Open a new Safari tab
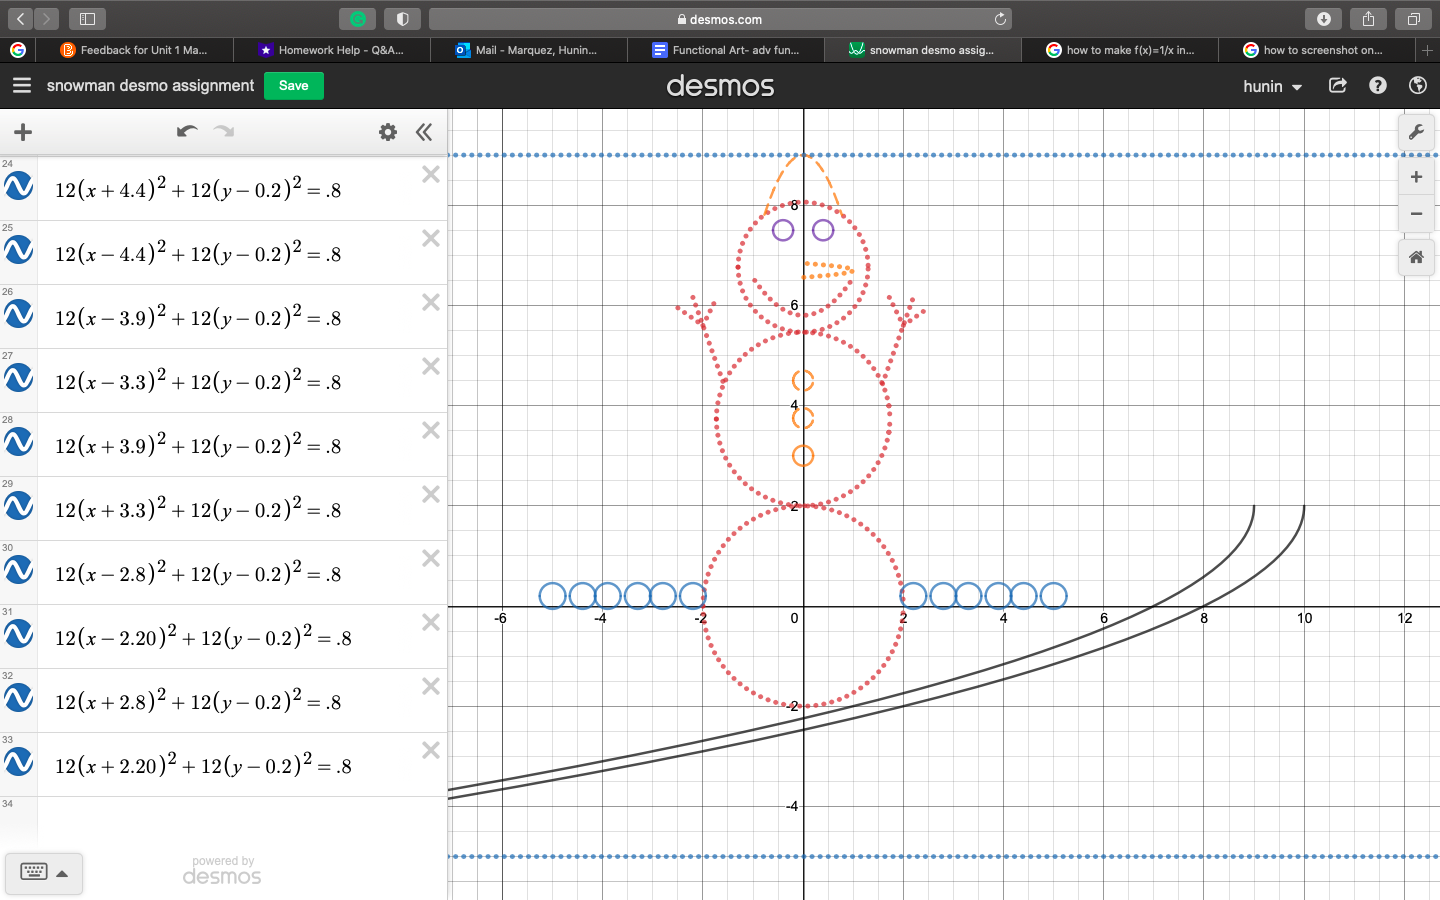Screen dimensions: 1440x900 click(x=1428, y=50)
